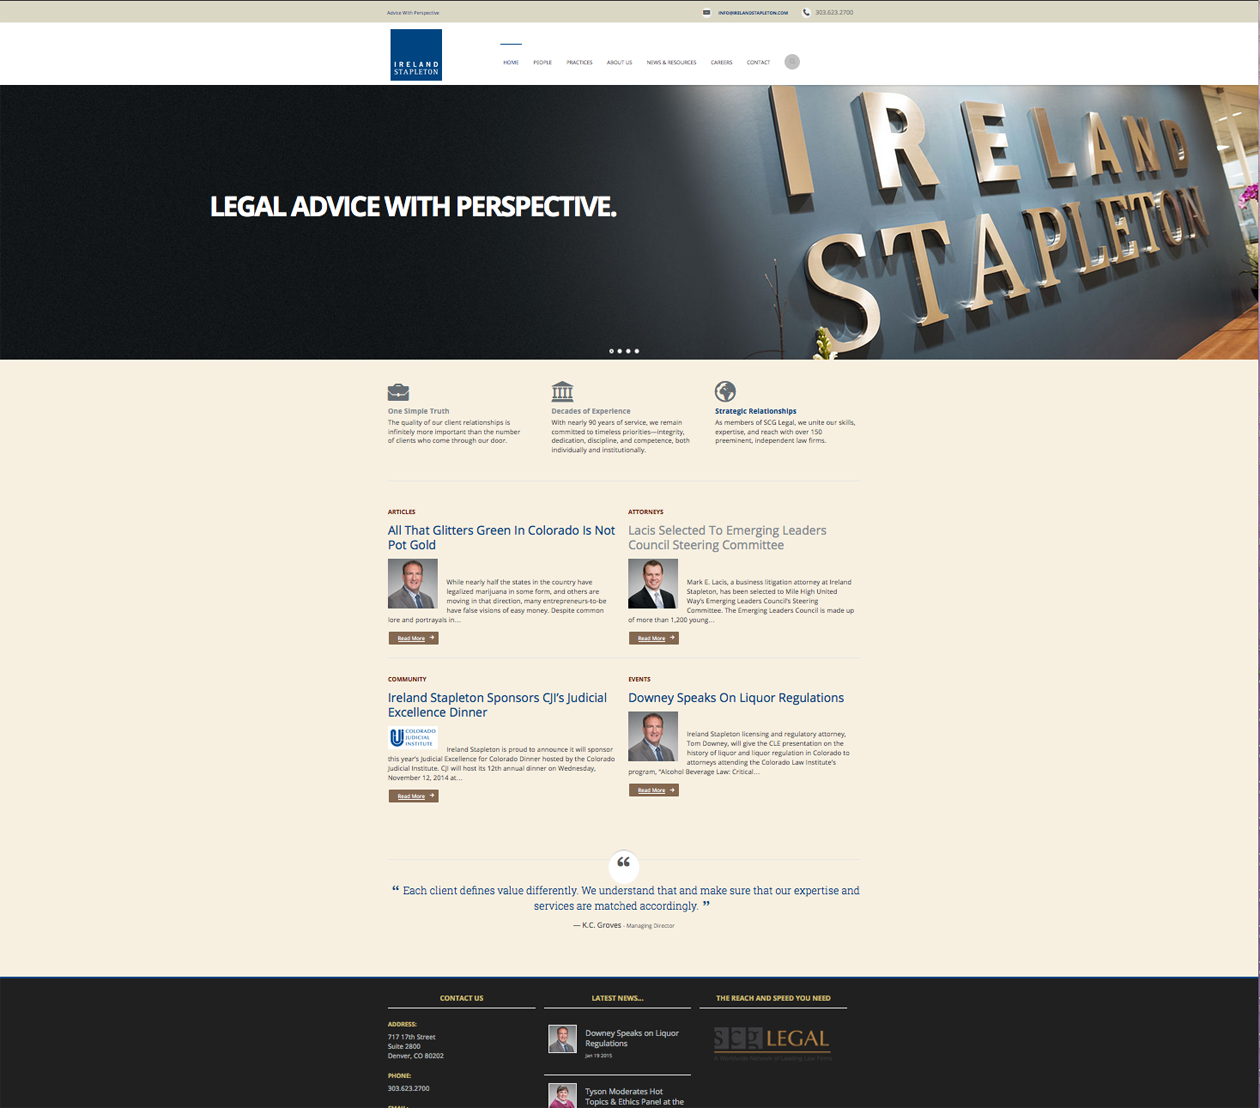Image resolution: width=1260 pixels, height=1108 pixels.
Task: Click the phone handset icon
Action: tap(807, 13)
